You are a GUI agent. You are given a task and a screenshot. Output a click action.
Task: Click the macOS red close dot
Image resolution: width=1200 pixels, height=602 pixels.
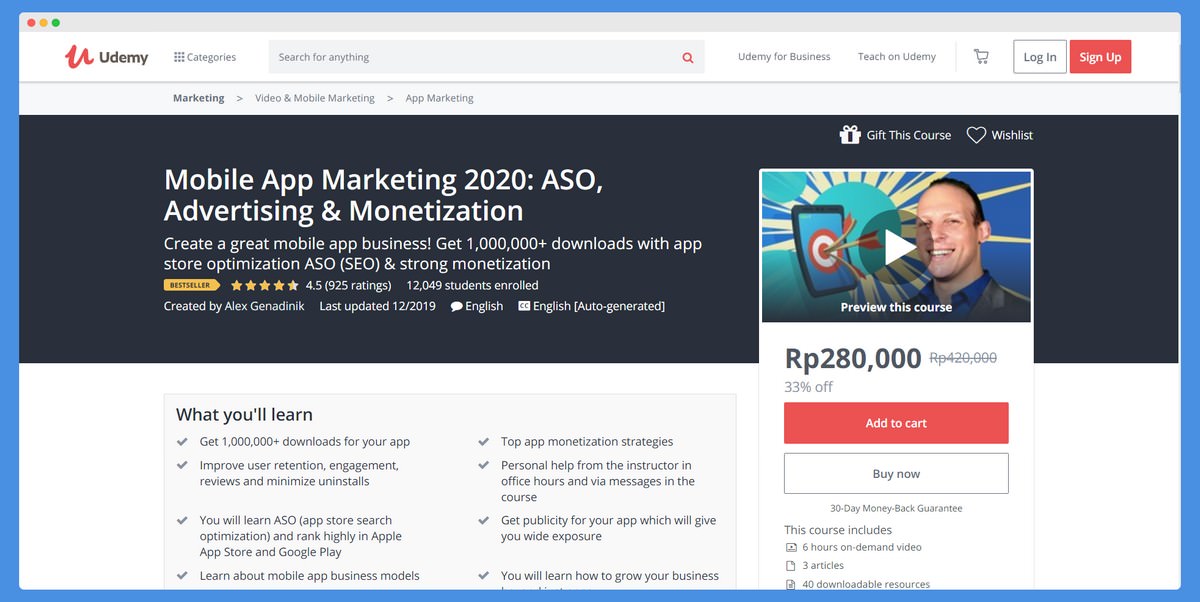pos(31,22)
